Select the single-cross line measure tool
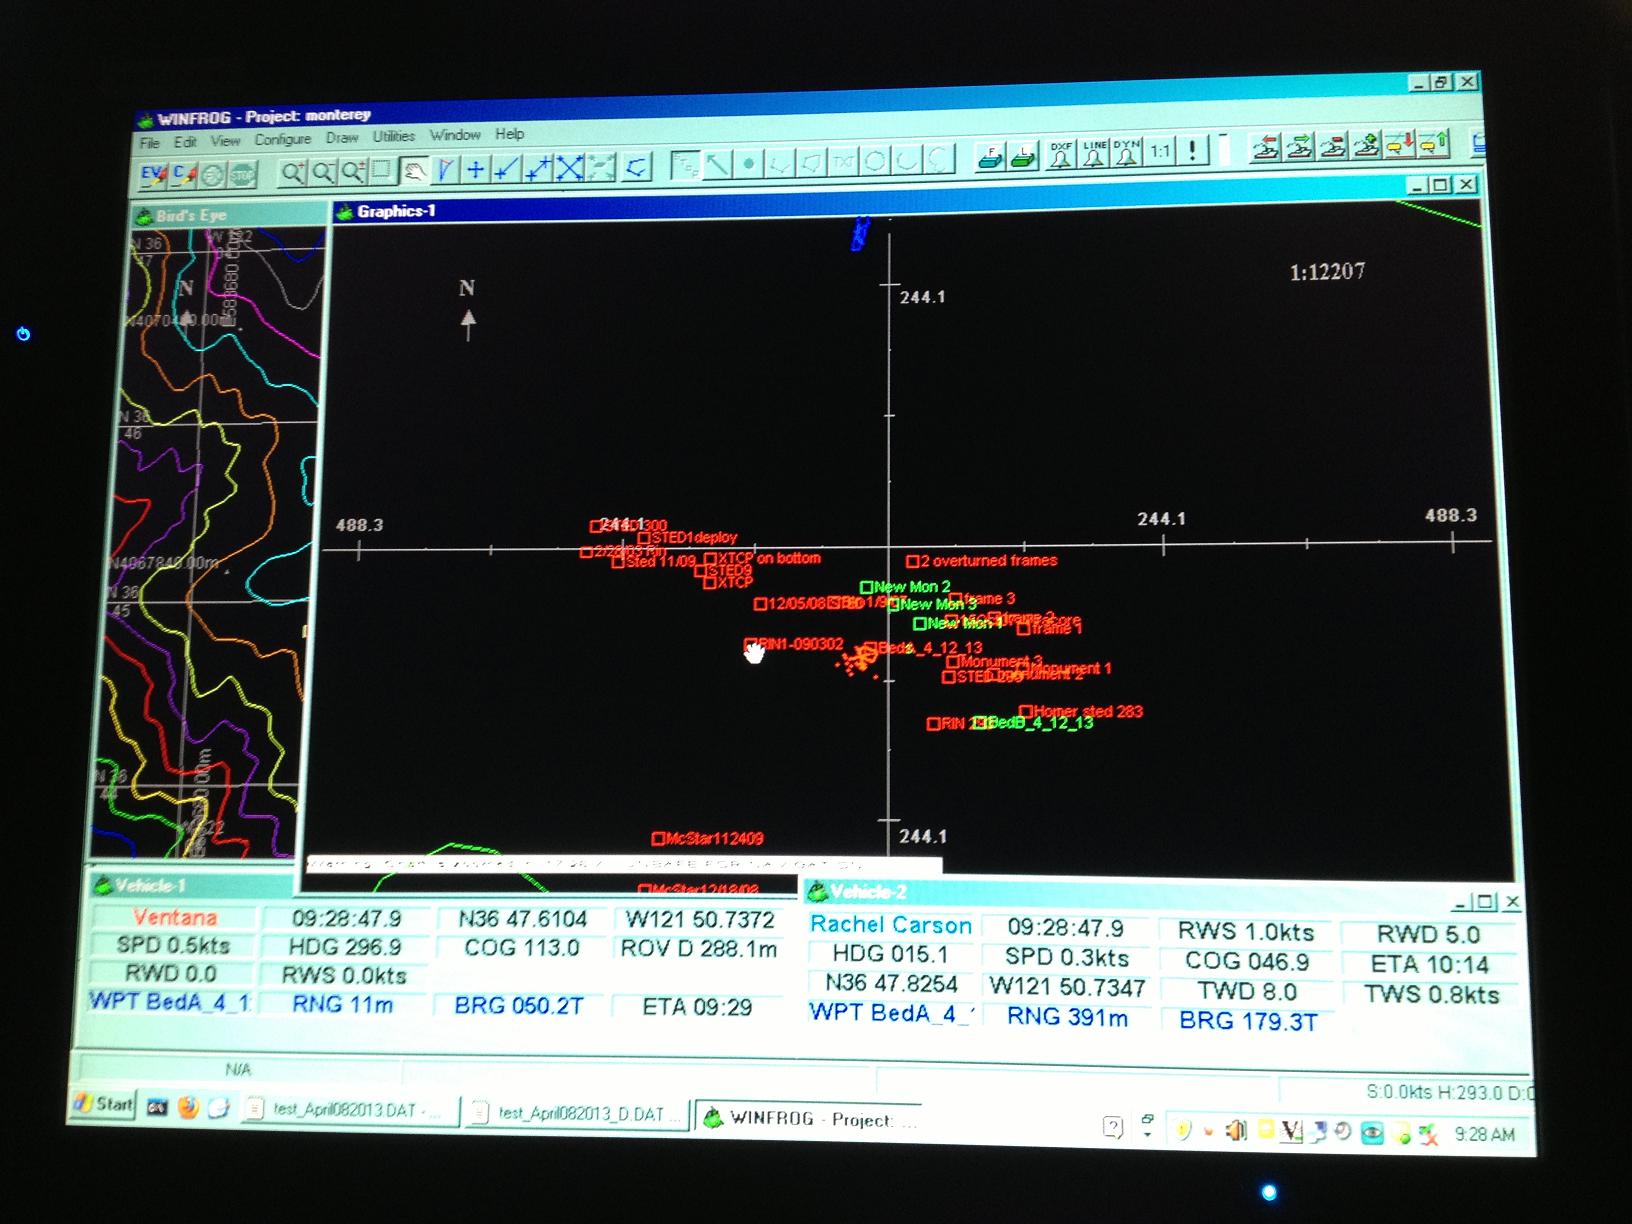The width and height of the screenshot is (1632, 1224). (506, 168)
